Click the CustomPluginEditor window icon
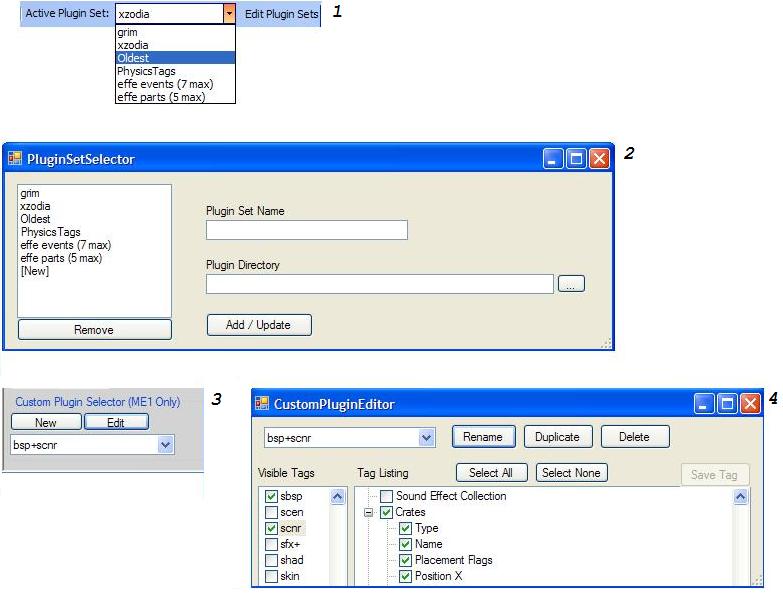The height and width of the screenshot is (593, 783). 263,404
